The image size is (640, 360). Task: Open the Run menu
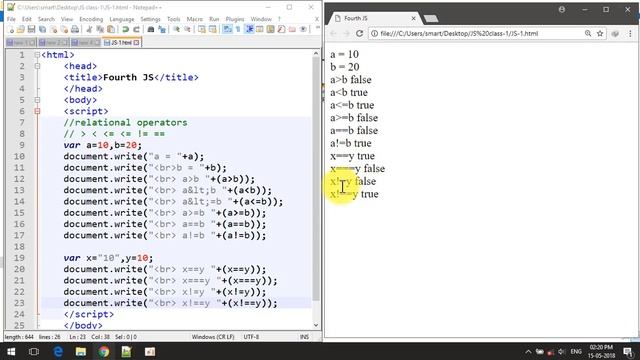click(x=214, y=19)
